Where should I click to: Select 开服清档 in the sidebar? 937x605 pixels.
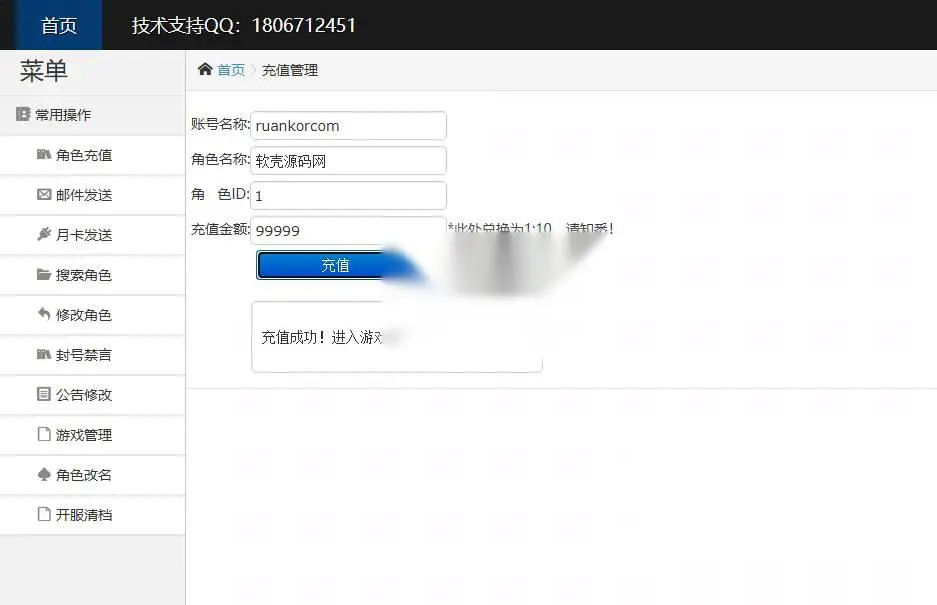93,515
